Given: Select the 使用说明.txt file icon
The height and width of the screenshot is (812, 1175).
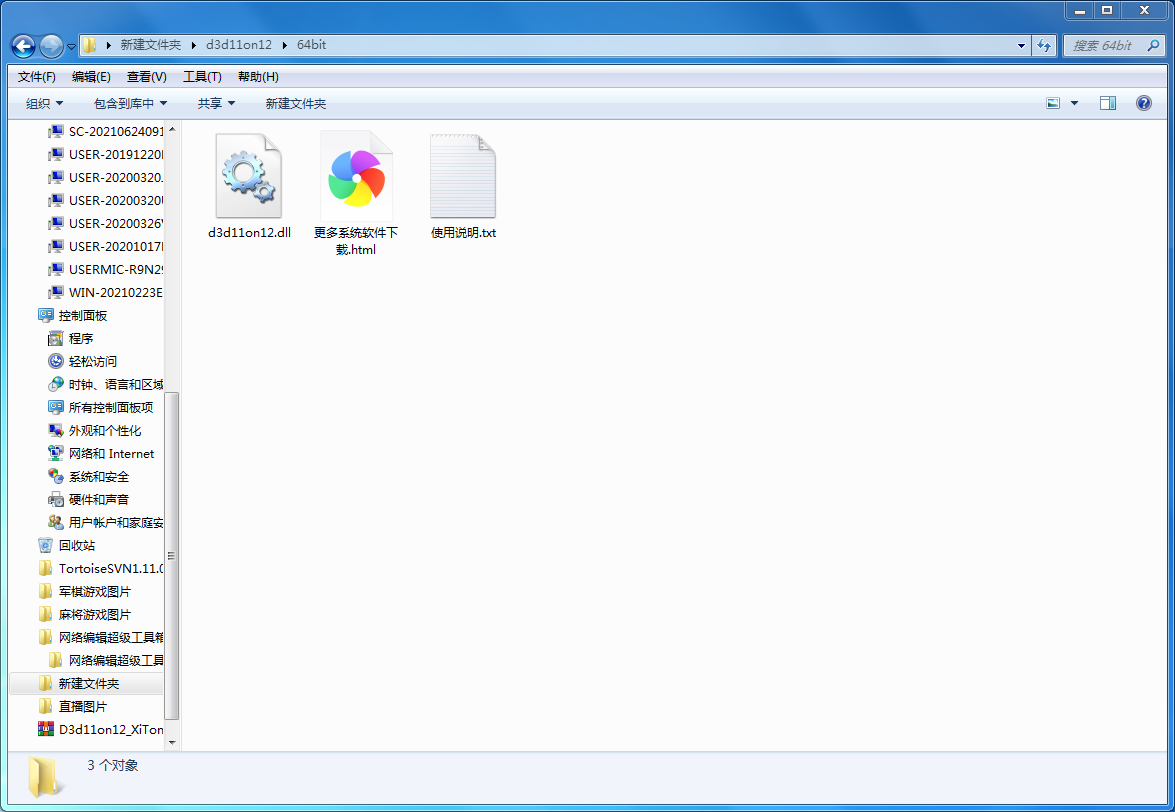Looking at the screenshot, I should (463, 177).
